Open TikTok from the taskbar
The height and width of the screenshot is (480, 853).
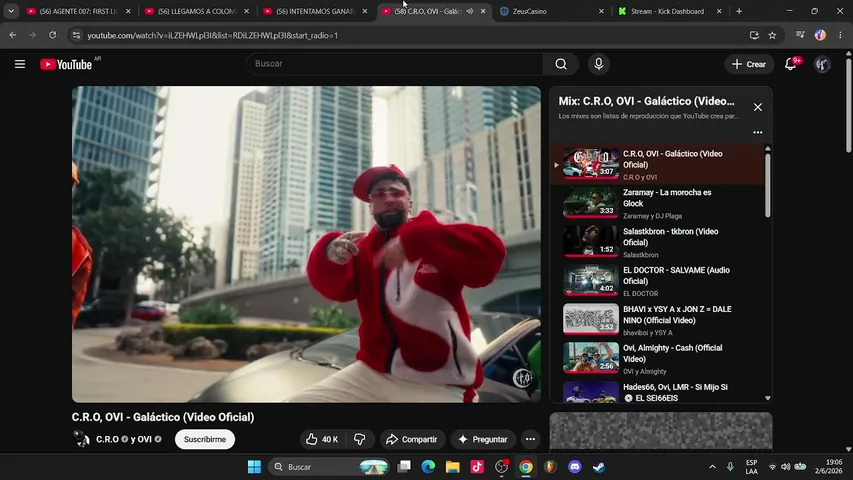[x=477, y=467]
